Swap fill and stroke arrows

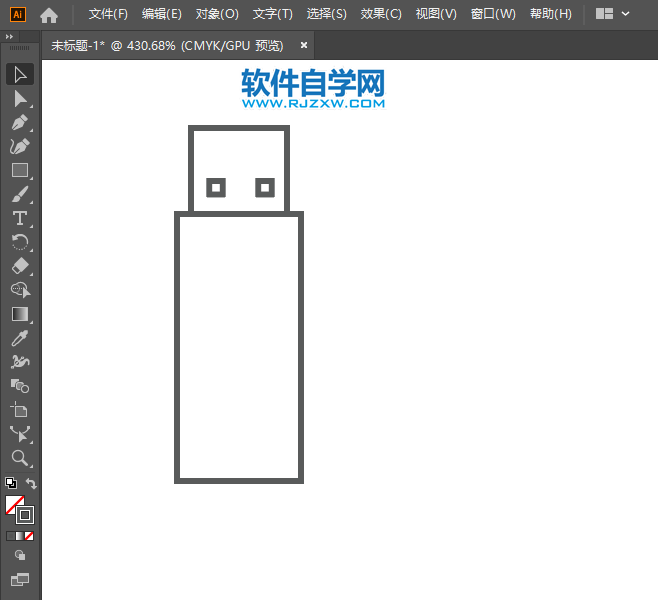[x=31, y=483]
